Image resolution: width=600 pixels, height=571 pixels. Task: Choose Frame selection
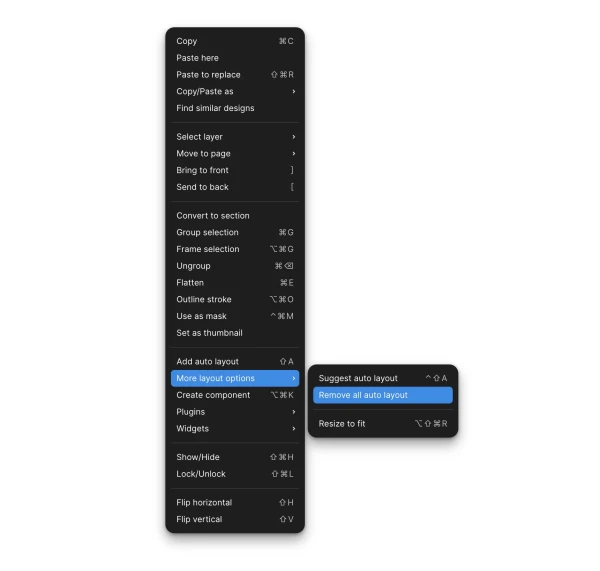tap(235, 249)
